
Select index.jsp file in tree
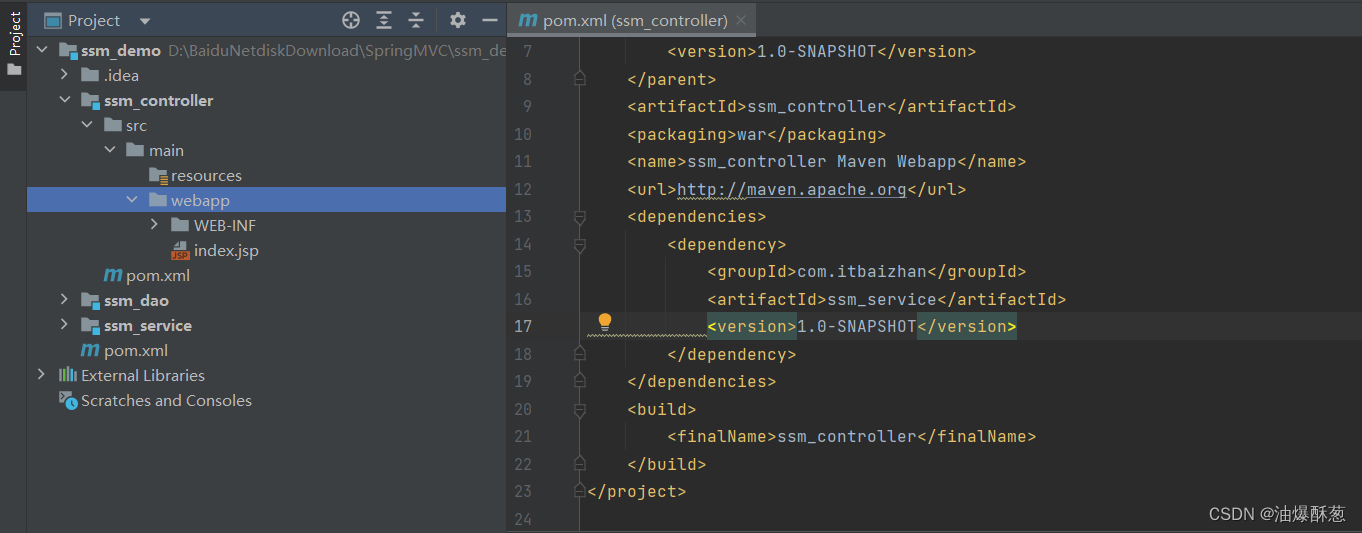(226, 250)
